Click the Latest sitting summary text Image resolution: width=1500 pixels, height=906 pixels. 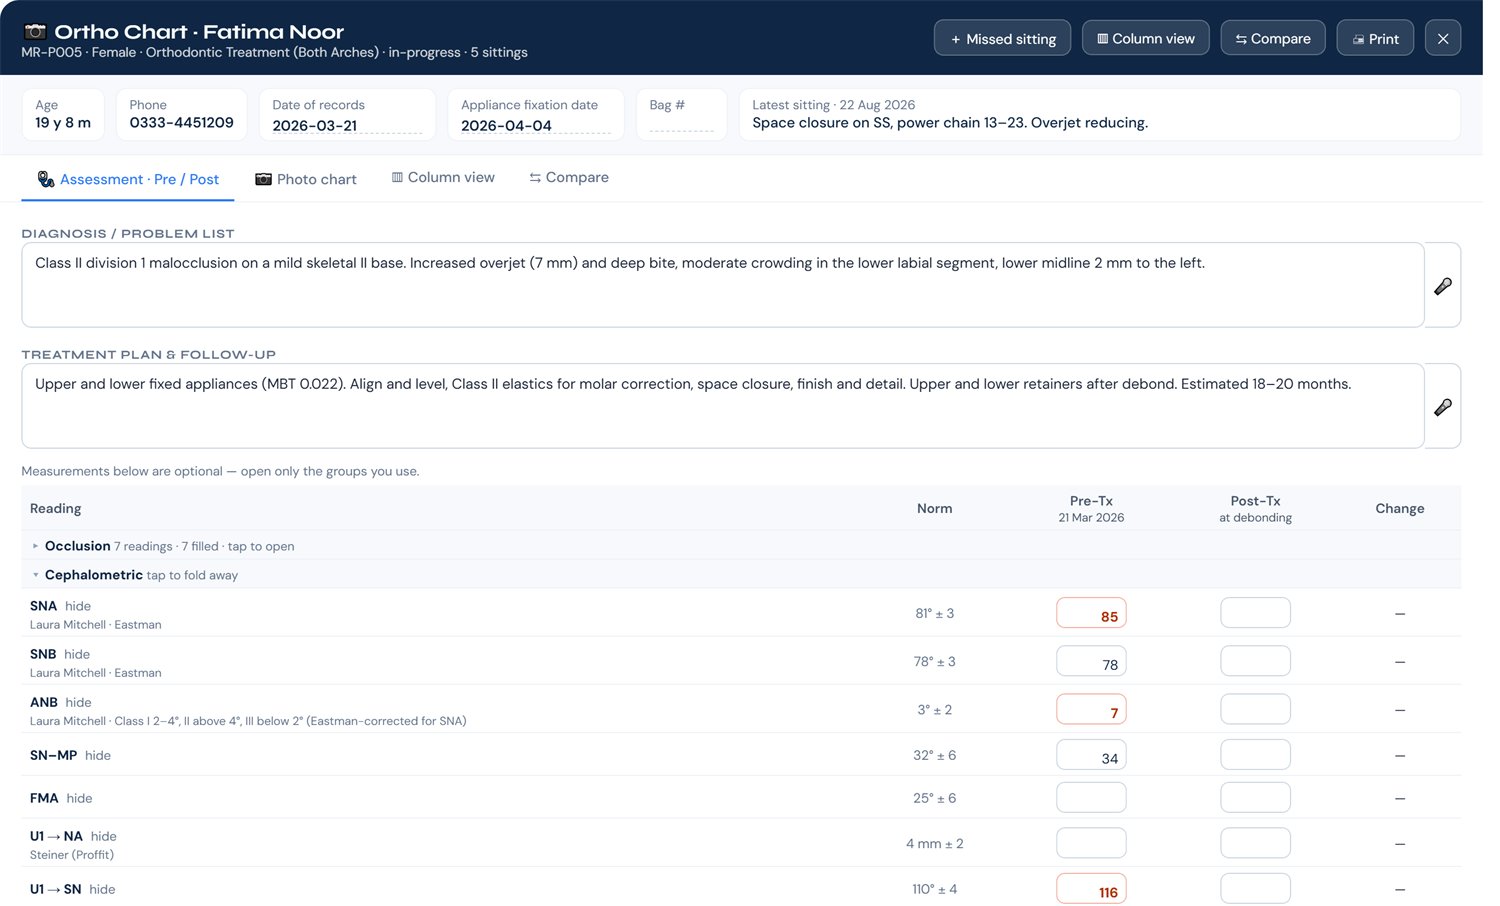click(x=950, y=123)
